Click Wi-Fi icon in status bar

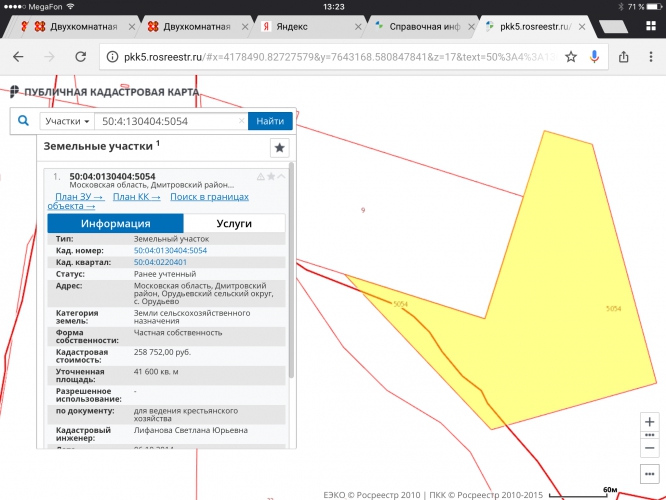[71, 6]
